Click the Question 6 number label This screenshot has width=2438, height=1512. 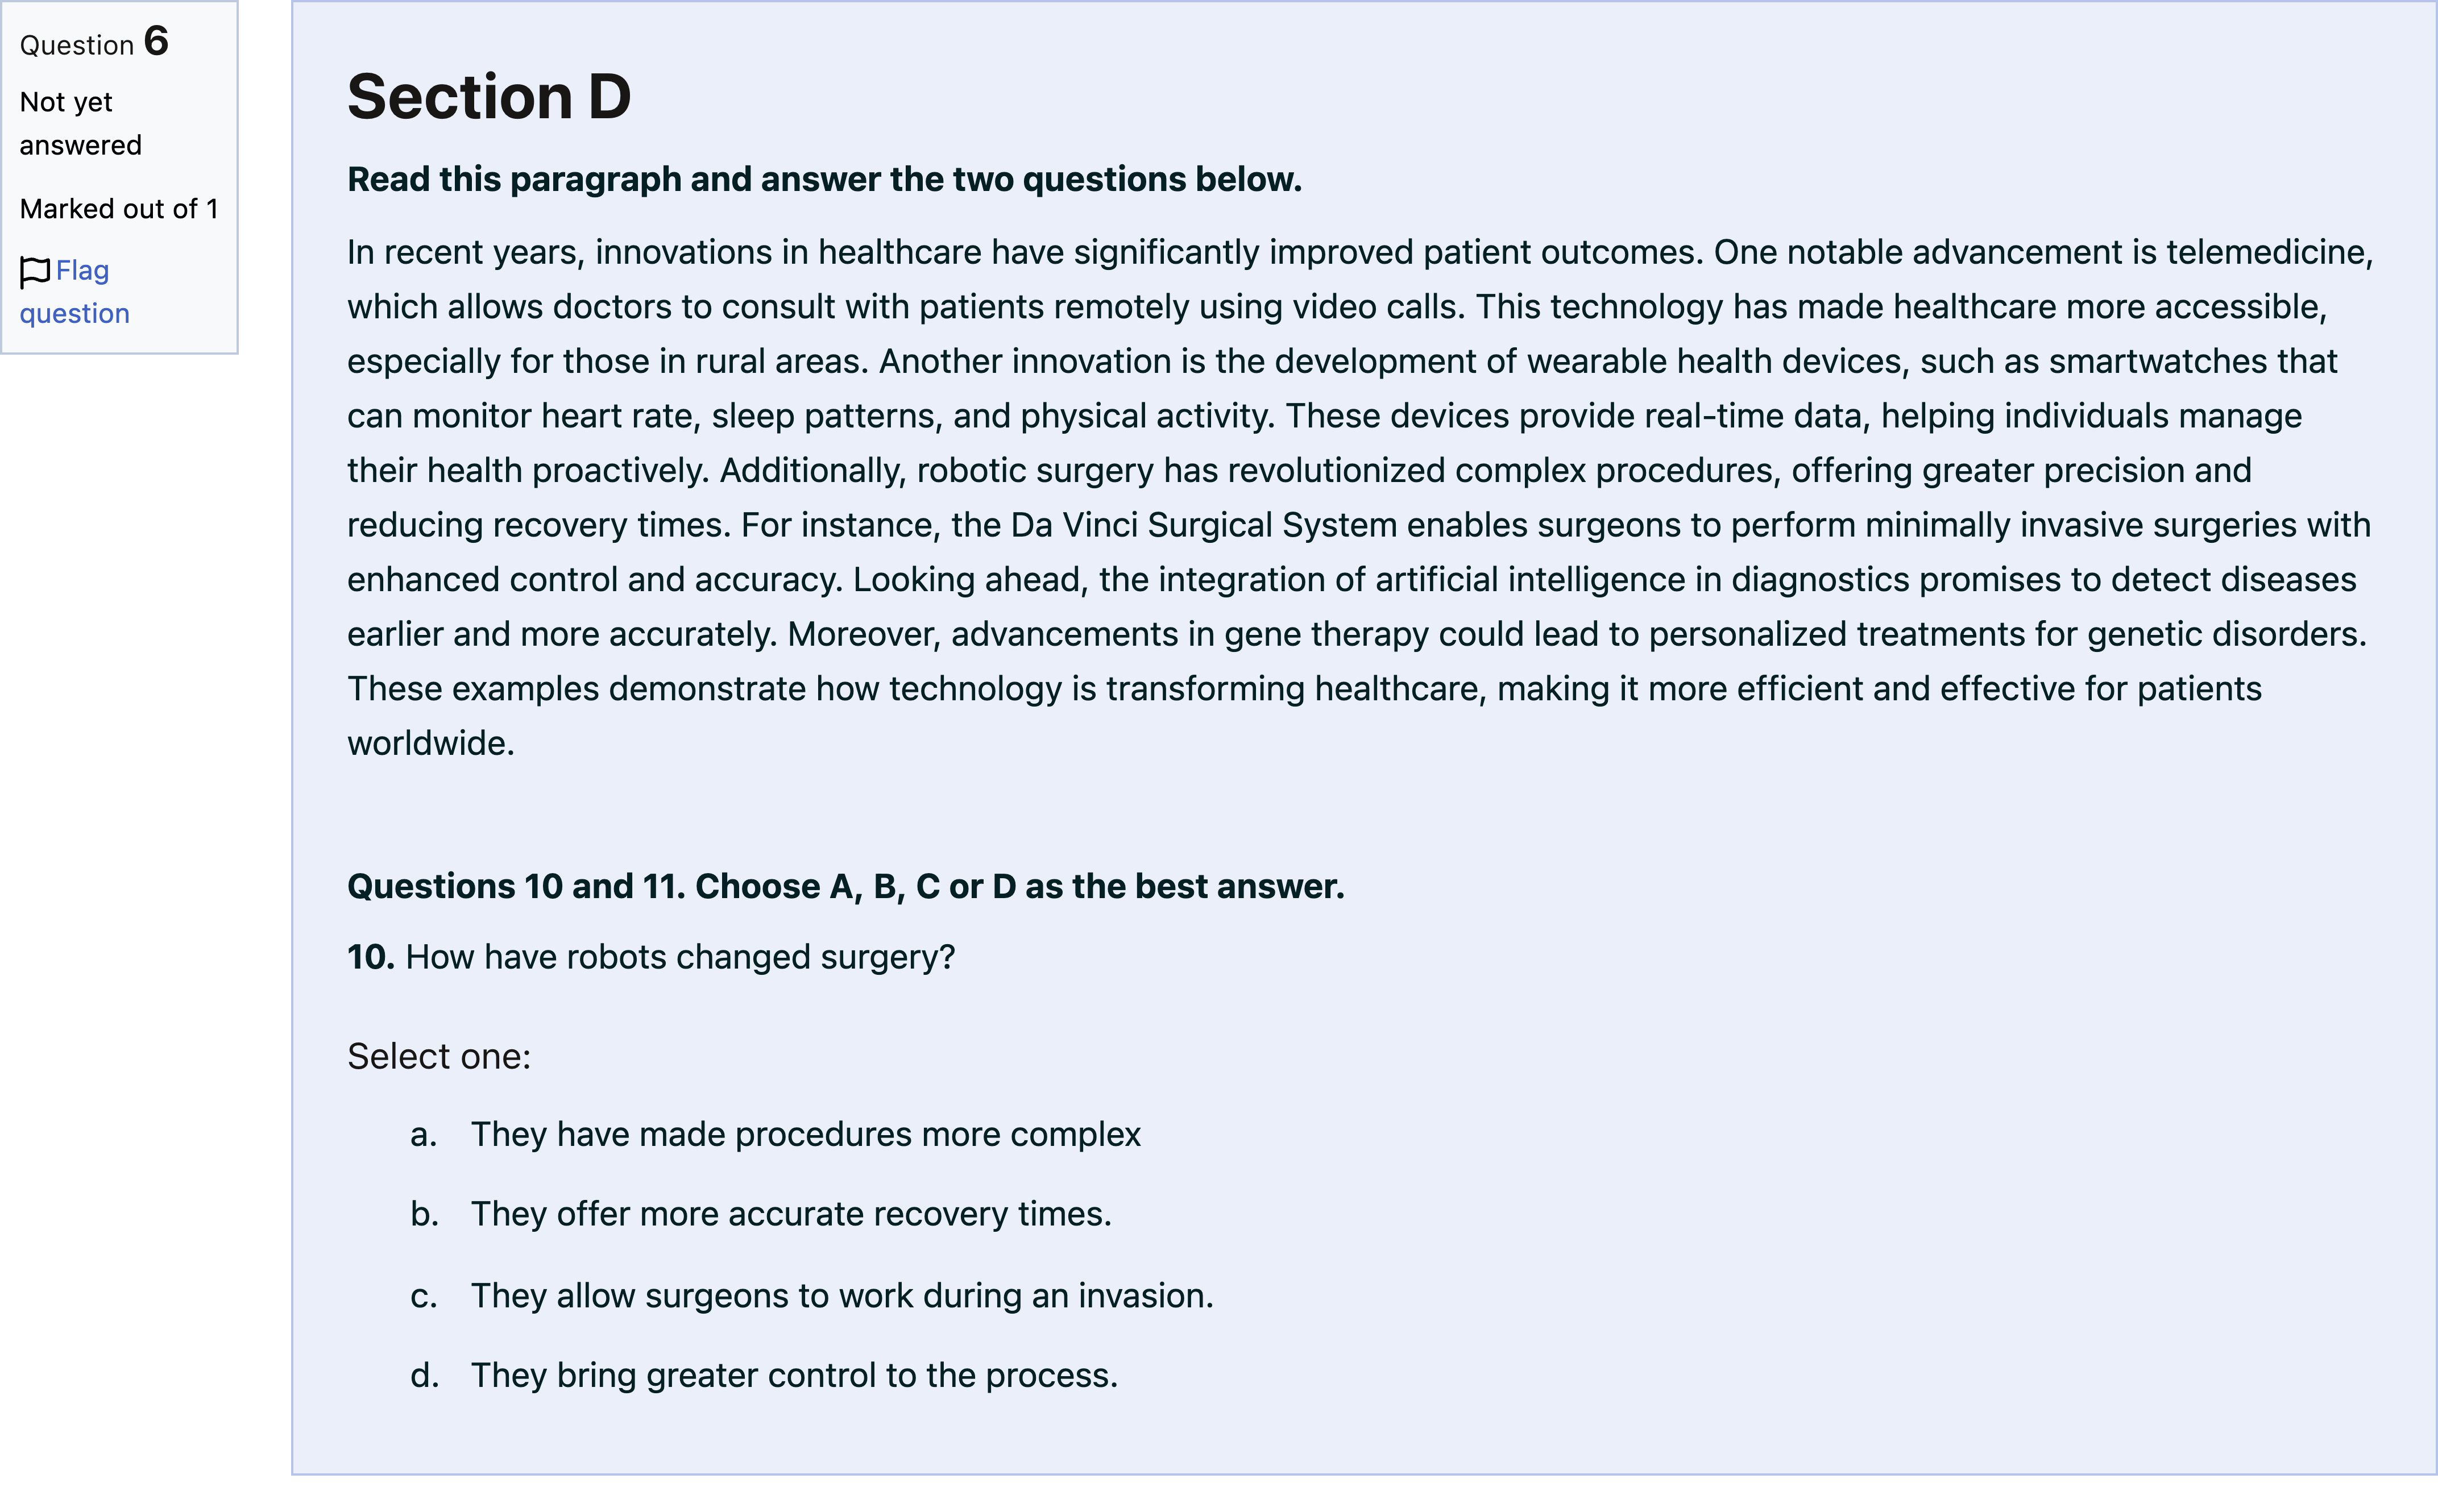pos(94,42)
